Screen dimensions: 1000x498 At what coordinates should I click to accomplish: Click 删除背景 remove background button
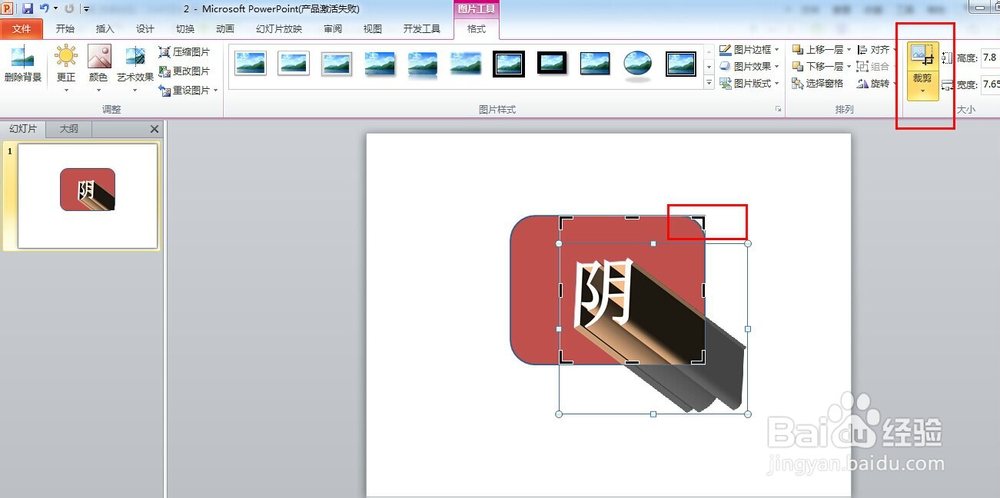22,64
